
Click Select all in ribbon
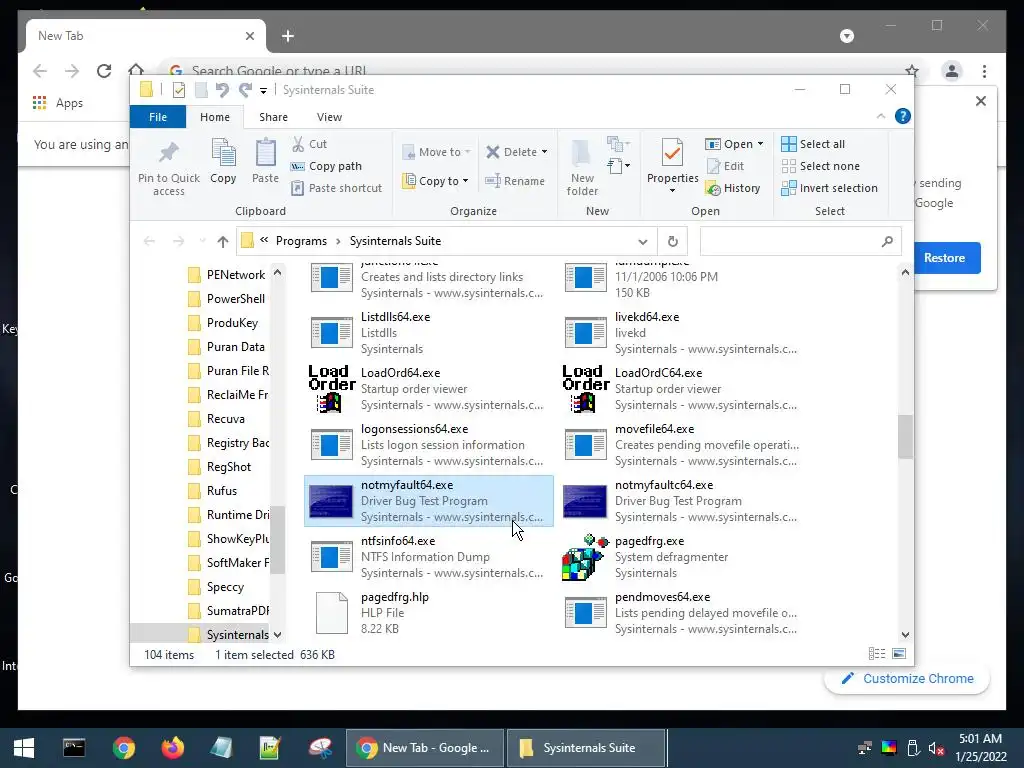pyautogui.click(x=813, y=144)
